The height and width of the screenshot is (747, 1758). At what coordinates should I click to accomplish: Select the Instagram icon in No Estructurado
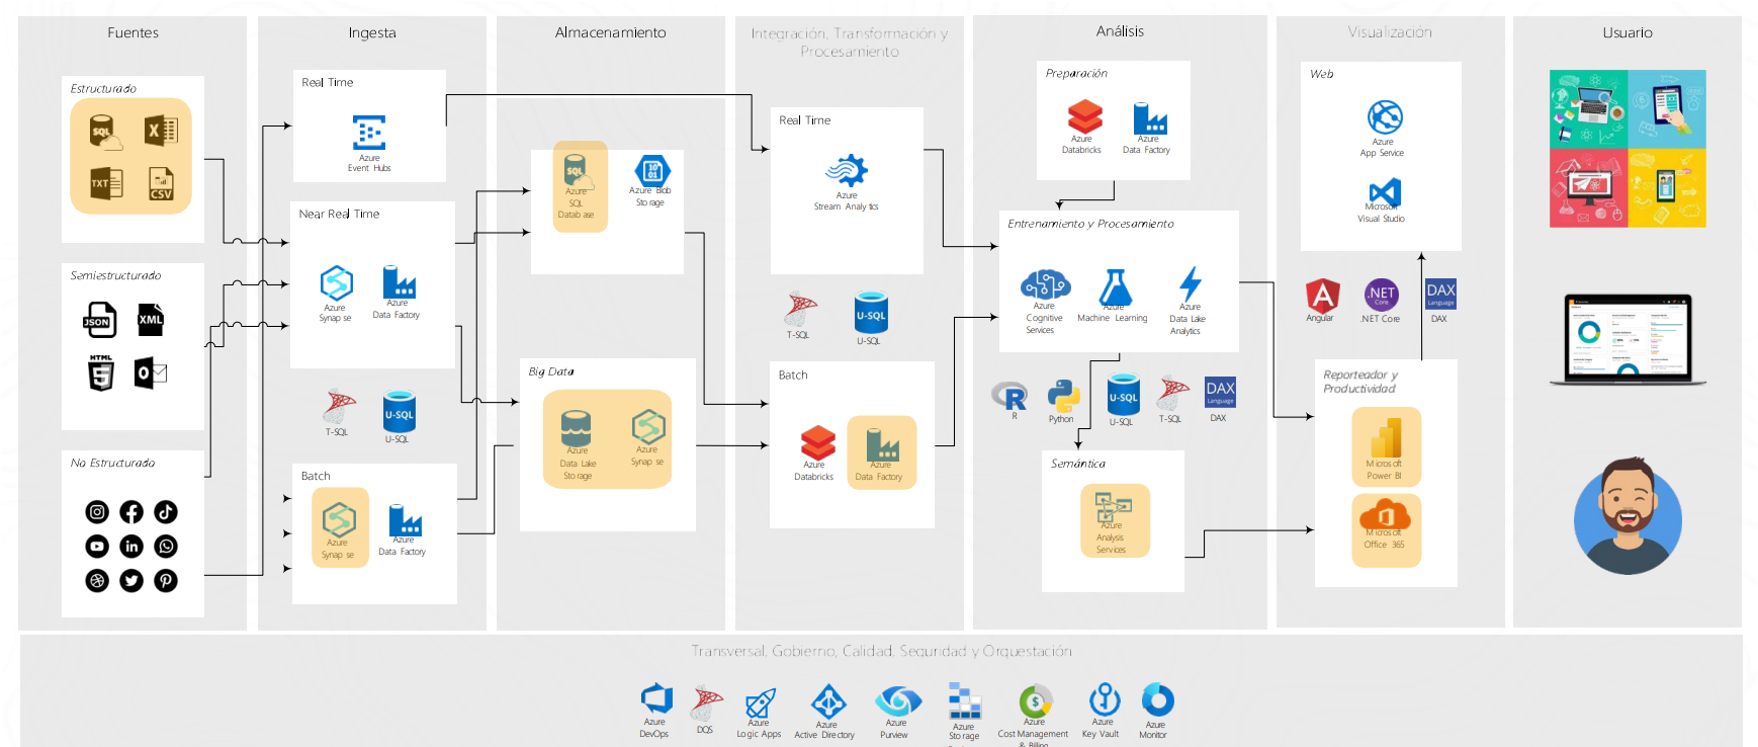[97, 512]
